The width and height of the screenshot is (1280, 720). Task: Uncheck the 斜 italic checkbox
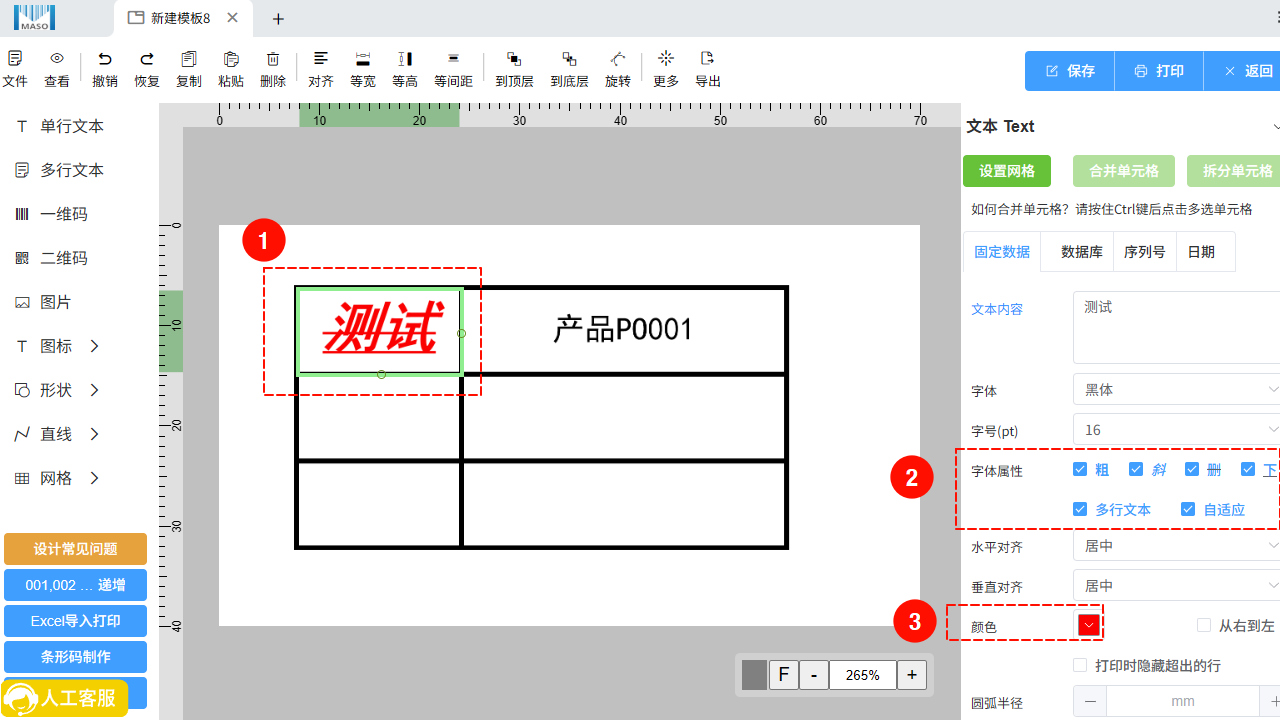[1136, 468]
